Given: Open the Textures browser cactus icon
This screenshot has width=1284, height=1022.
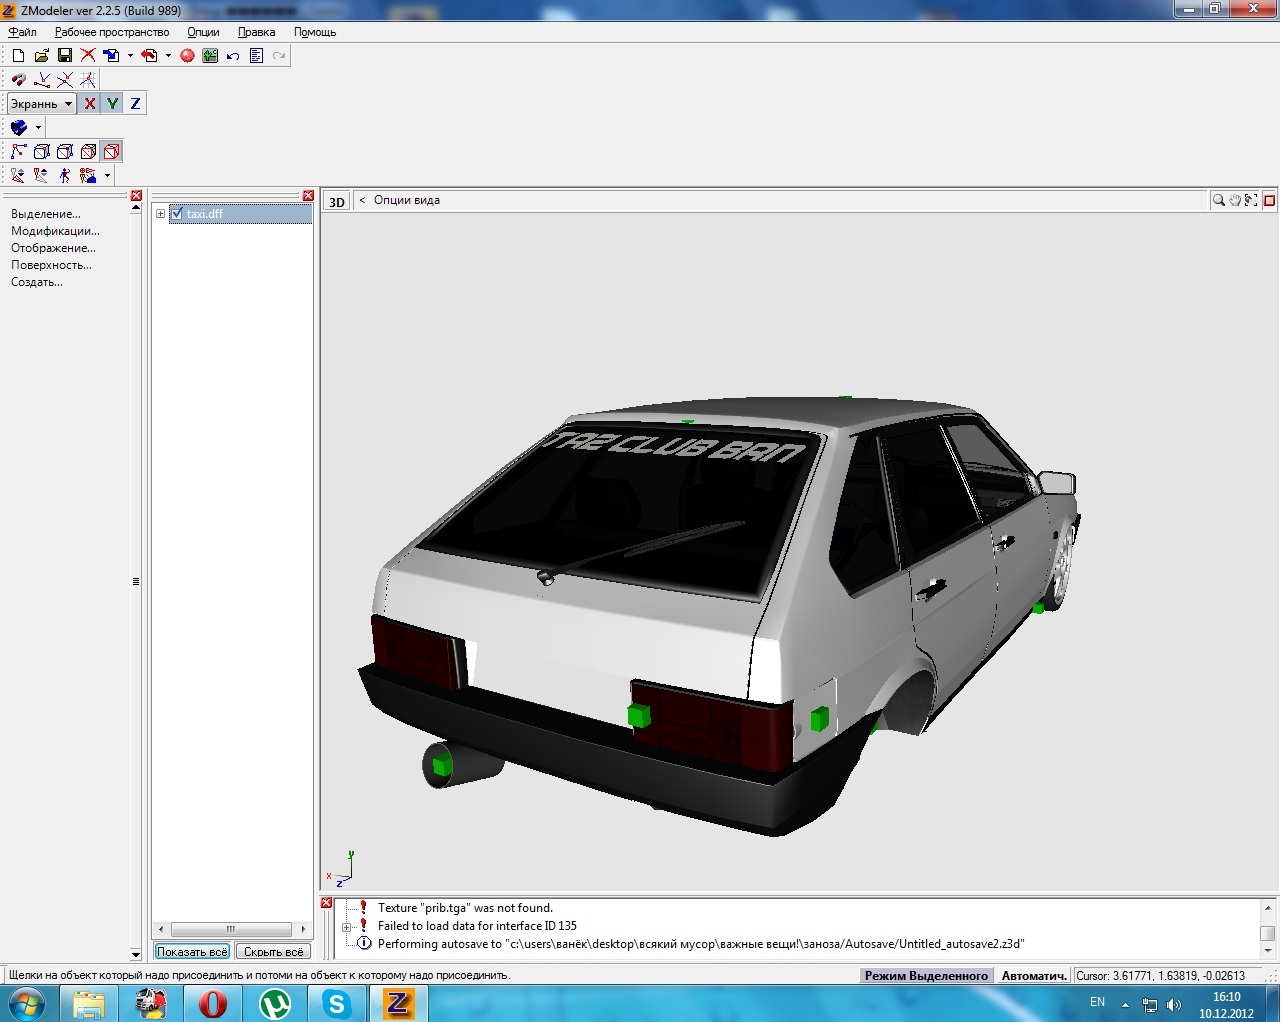Looking at the screenshot, I should coord(210,56).
